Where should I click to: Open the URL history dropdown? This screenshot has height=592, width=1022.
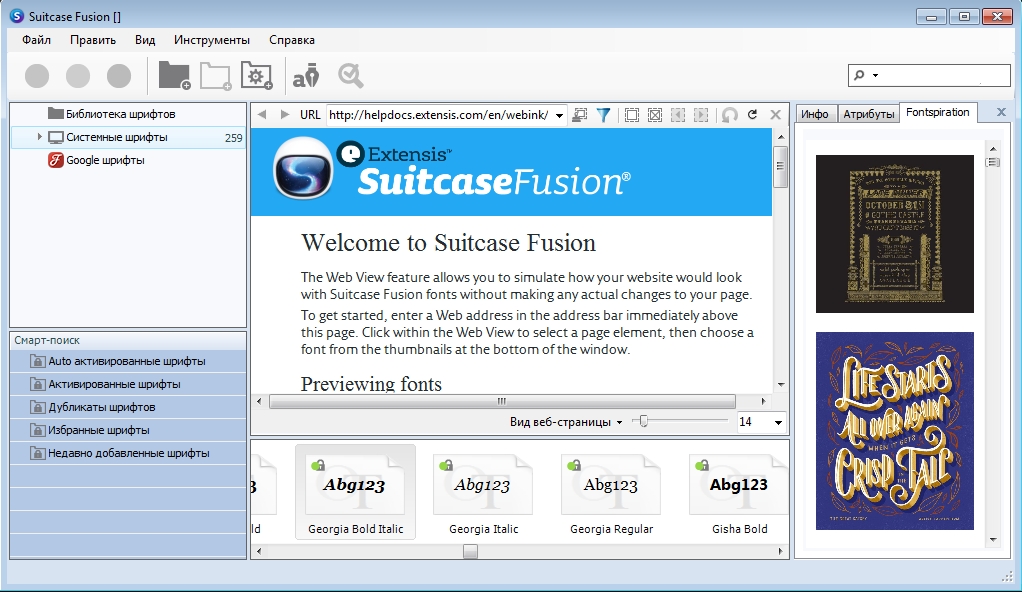[559, 115]
